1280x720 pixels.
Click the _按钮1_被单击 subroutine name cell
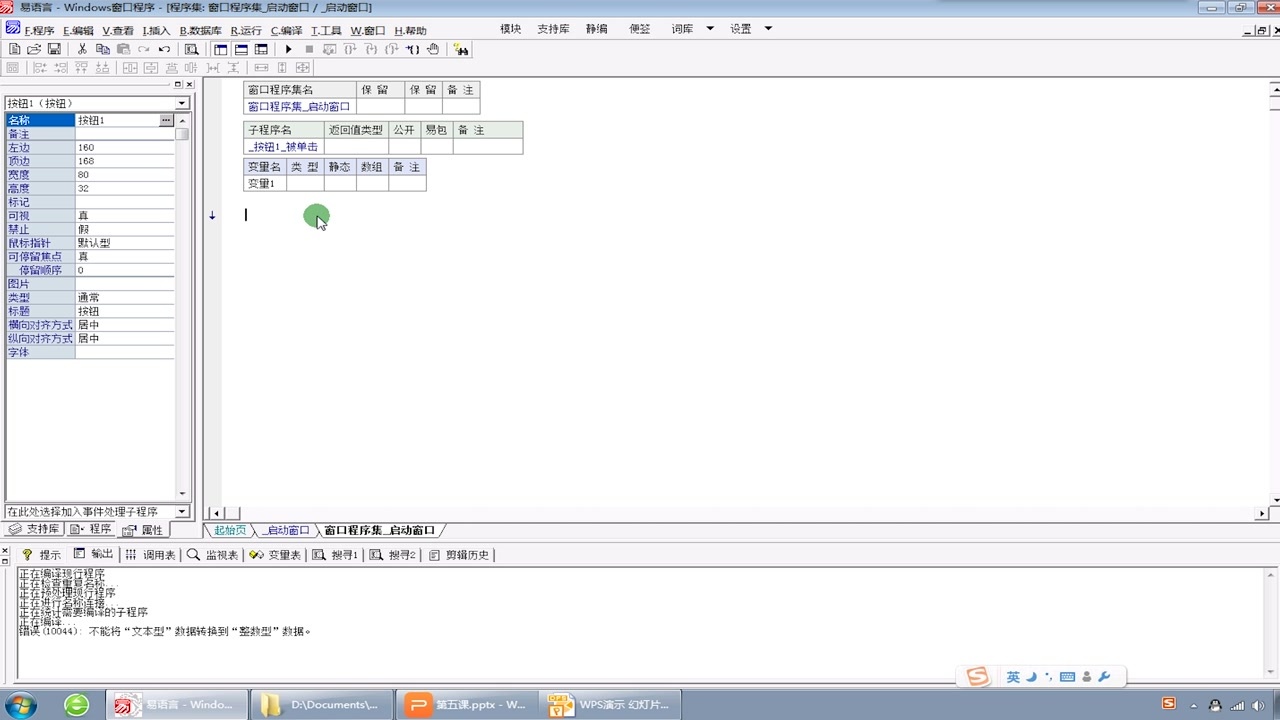[x=284, y=147]
